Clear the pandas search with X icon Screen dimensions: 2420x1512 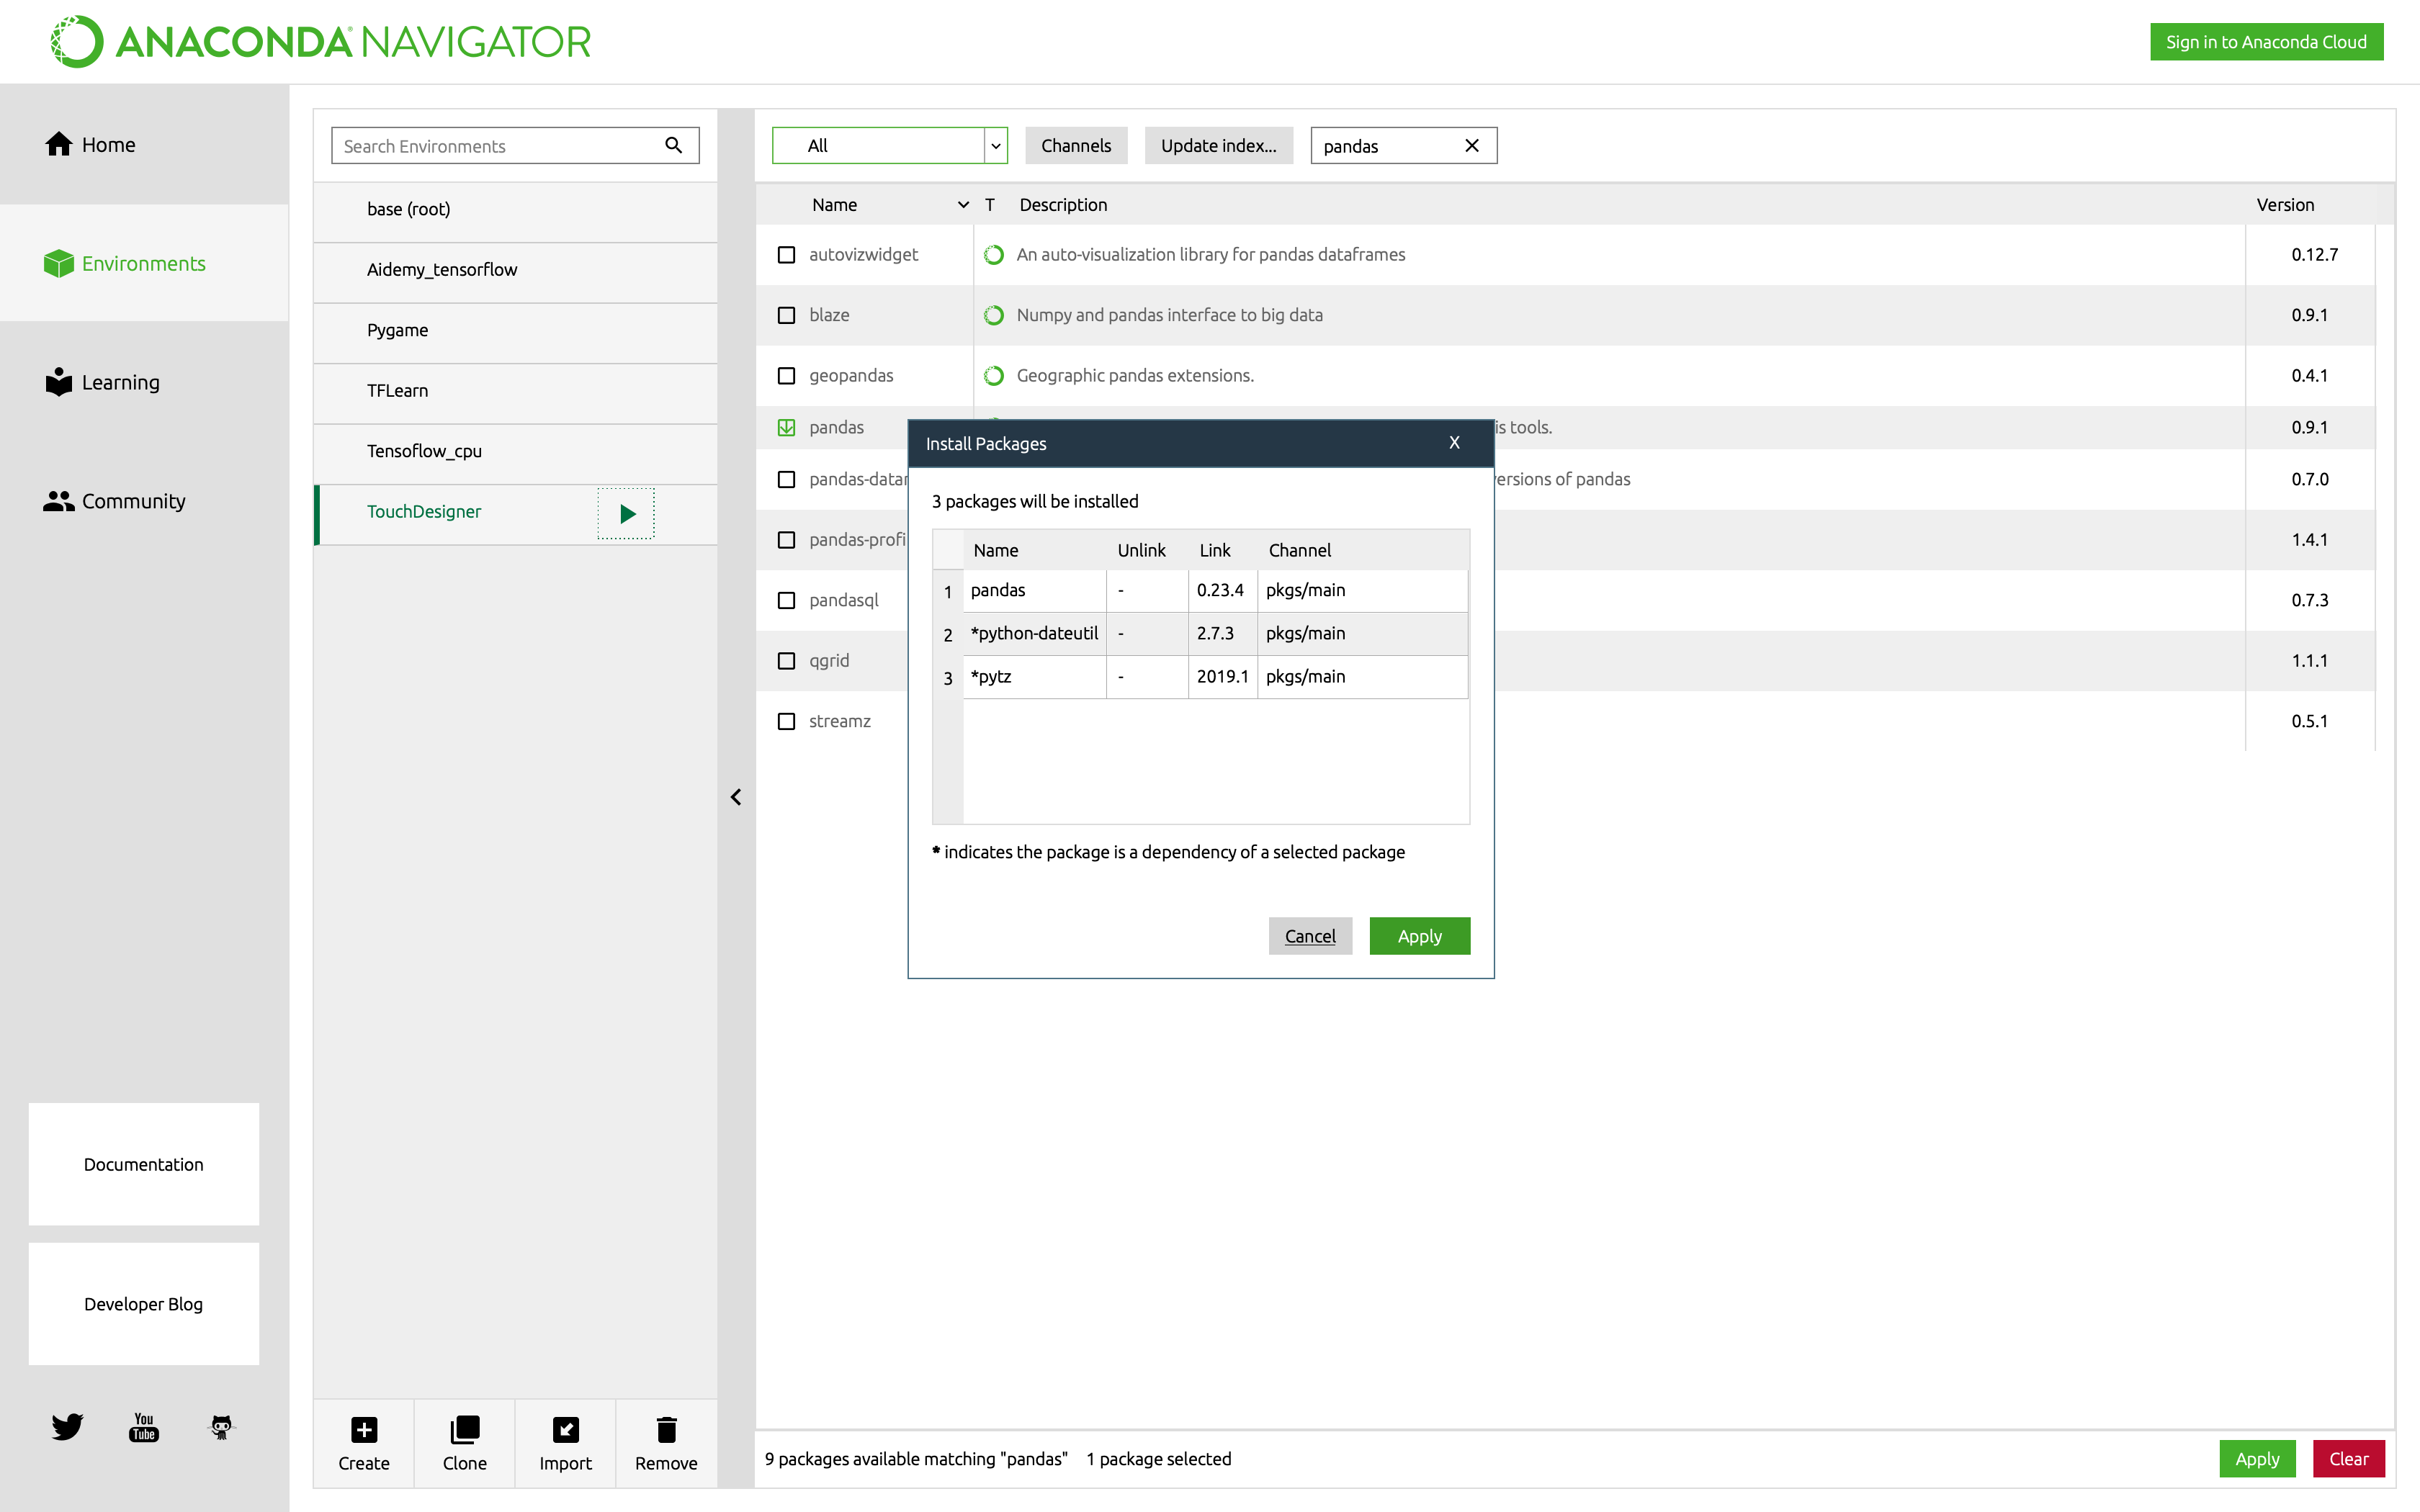pos(1471,146)
